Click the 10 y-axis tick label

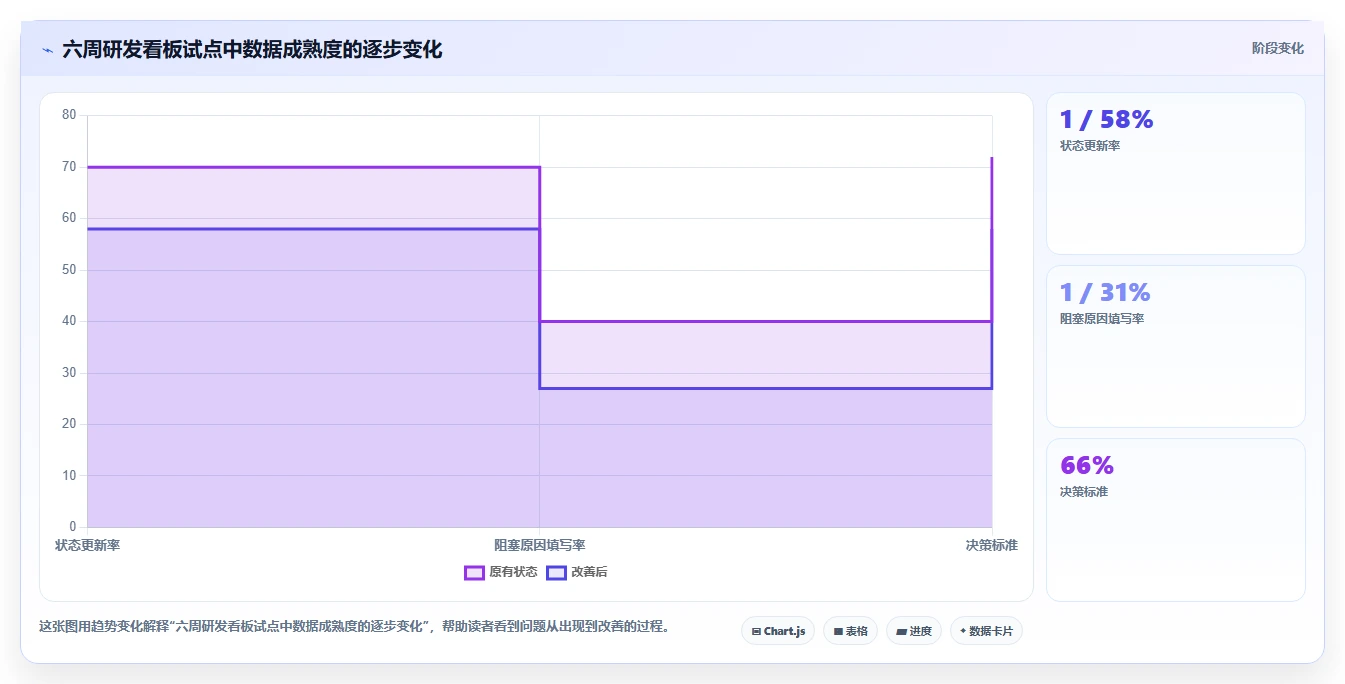pos(69,475)
